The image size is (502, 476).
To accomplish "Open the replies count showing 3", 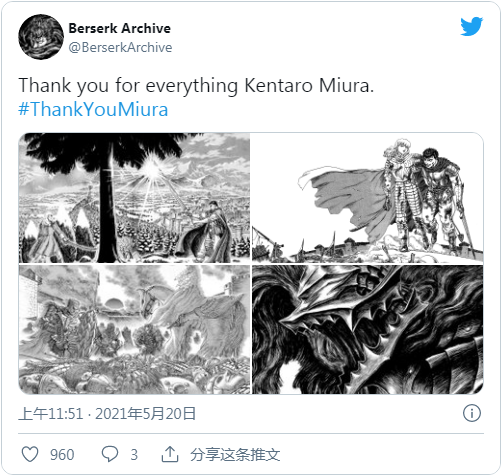I will click(134, 455).
